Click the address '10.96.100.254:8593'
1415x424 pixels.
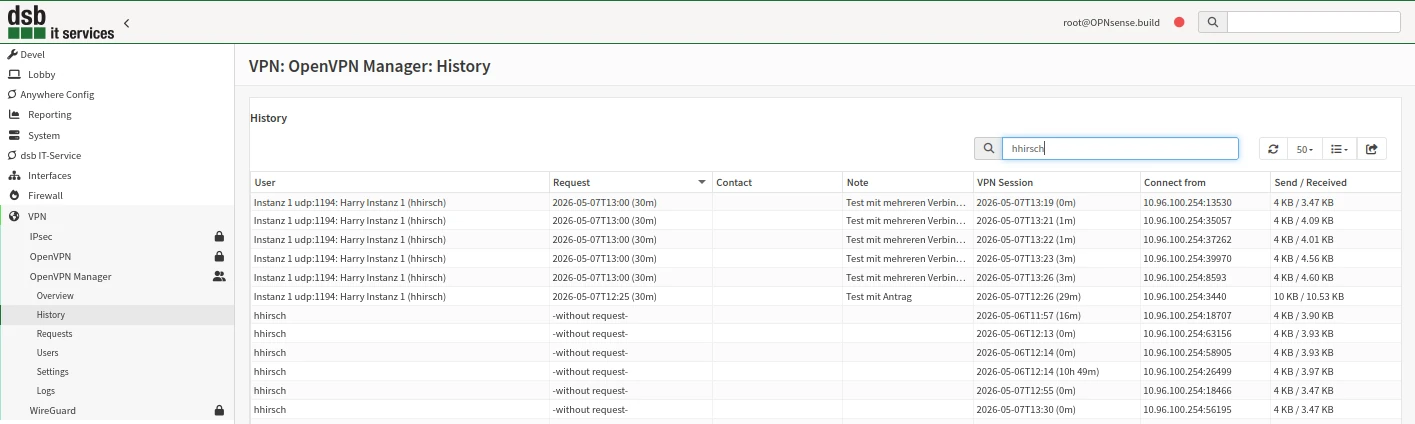[1185, 278]
